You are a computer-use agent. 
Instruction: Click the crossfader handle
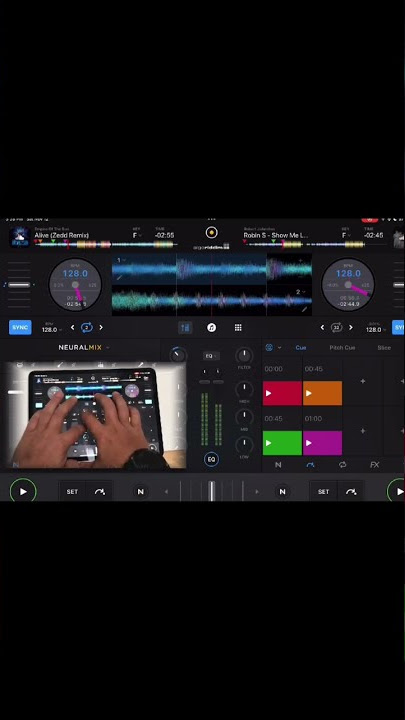212,491
